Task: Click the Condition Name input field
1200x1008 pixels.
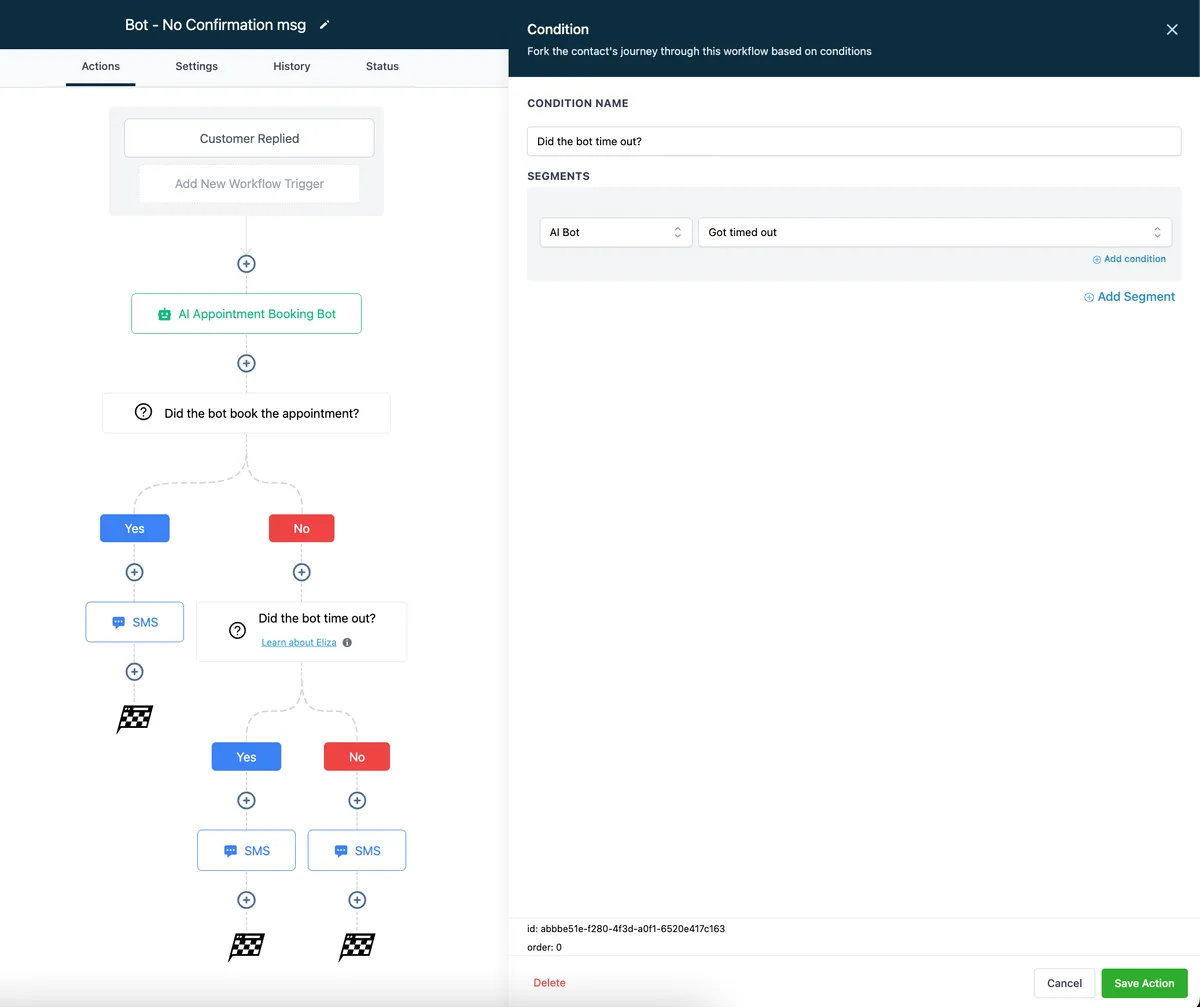Action: [853, 142]
